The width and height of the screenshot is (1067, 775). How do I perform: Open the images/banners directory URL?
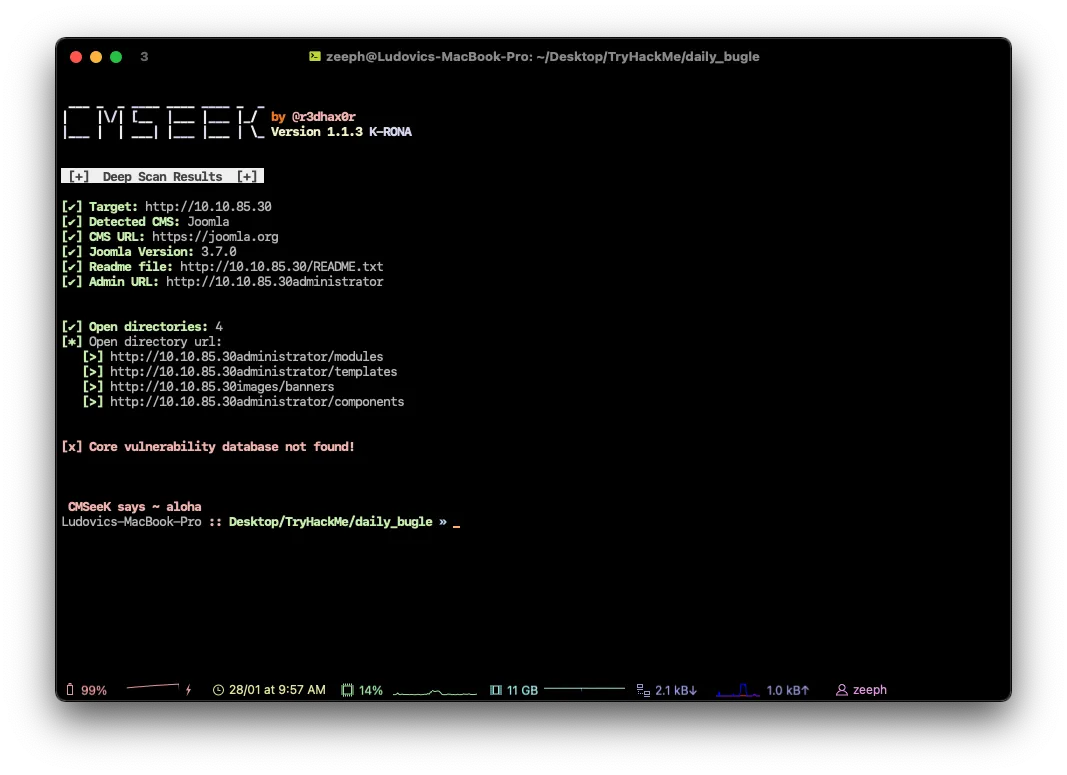[x=222, y=387]
